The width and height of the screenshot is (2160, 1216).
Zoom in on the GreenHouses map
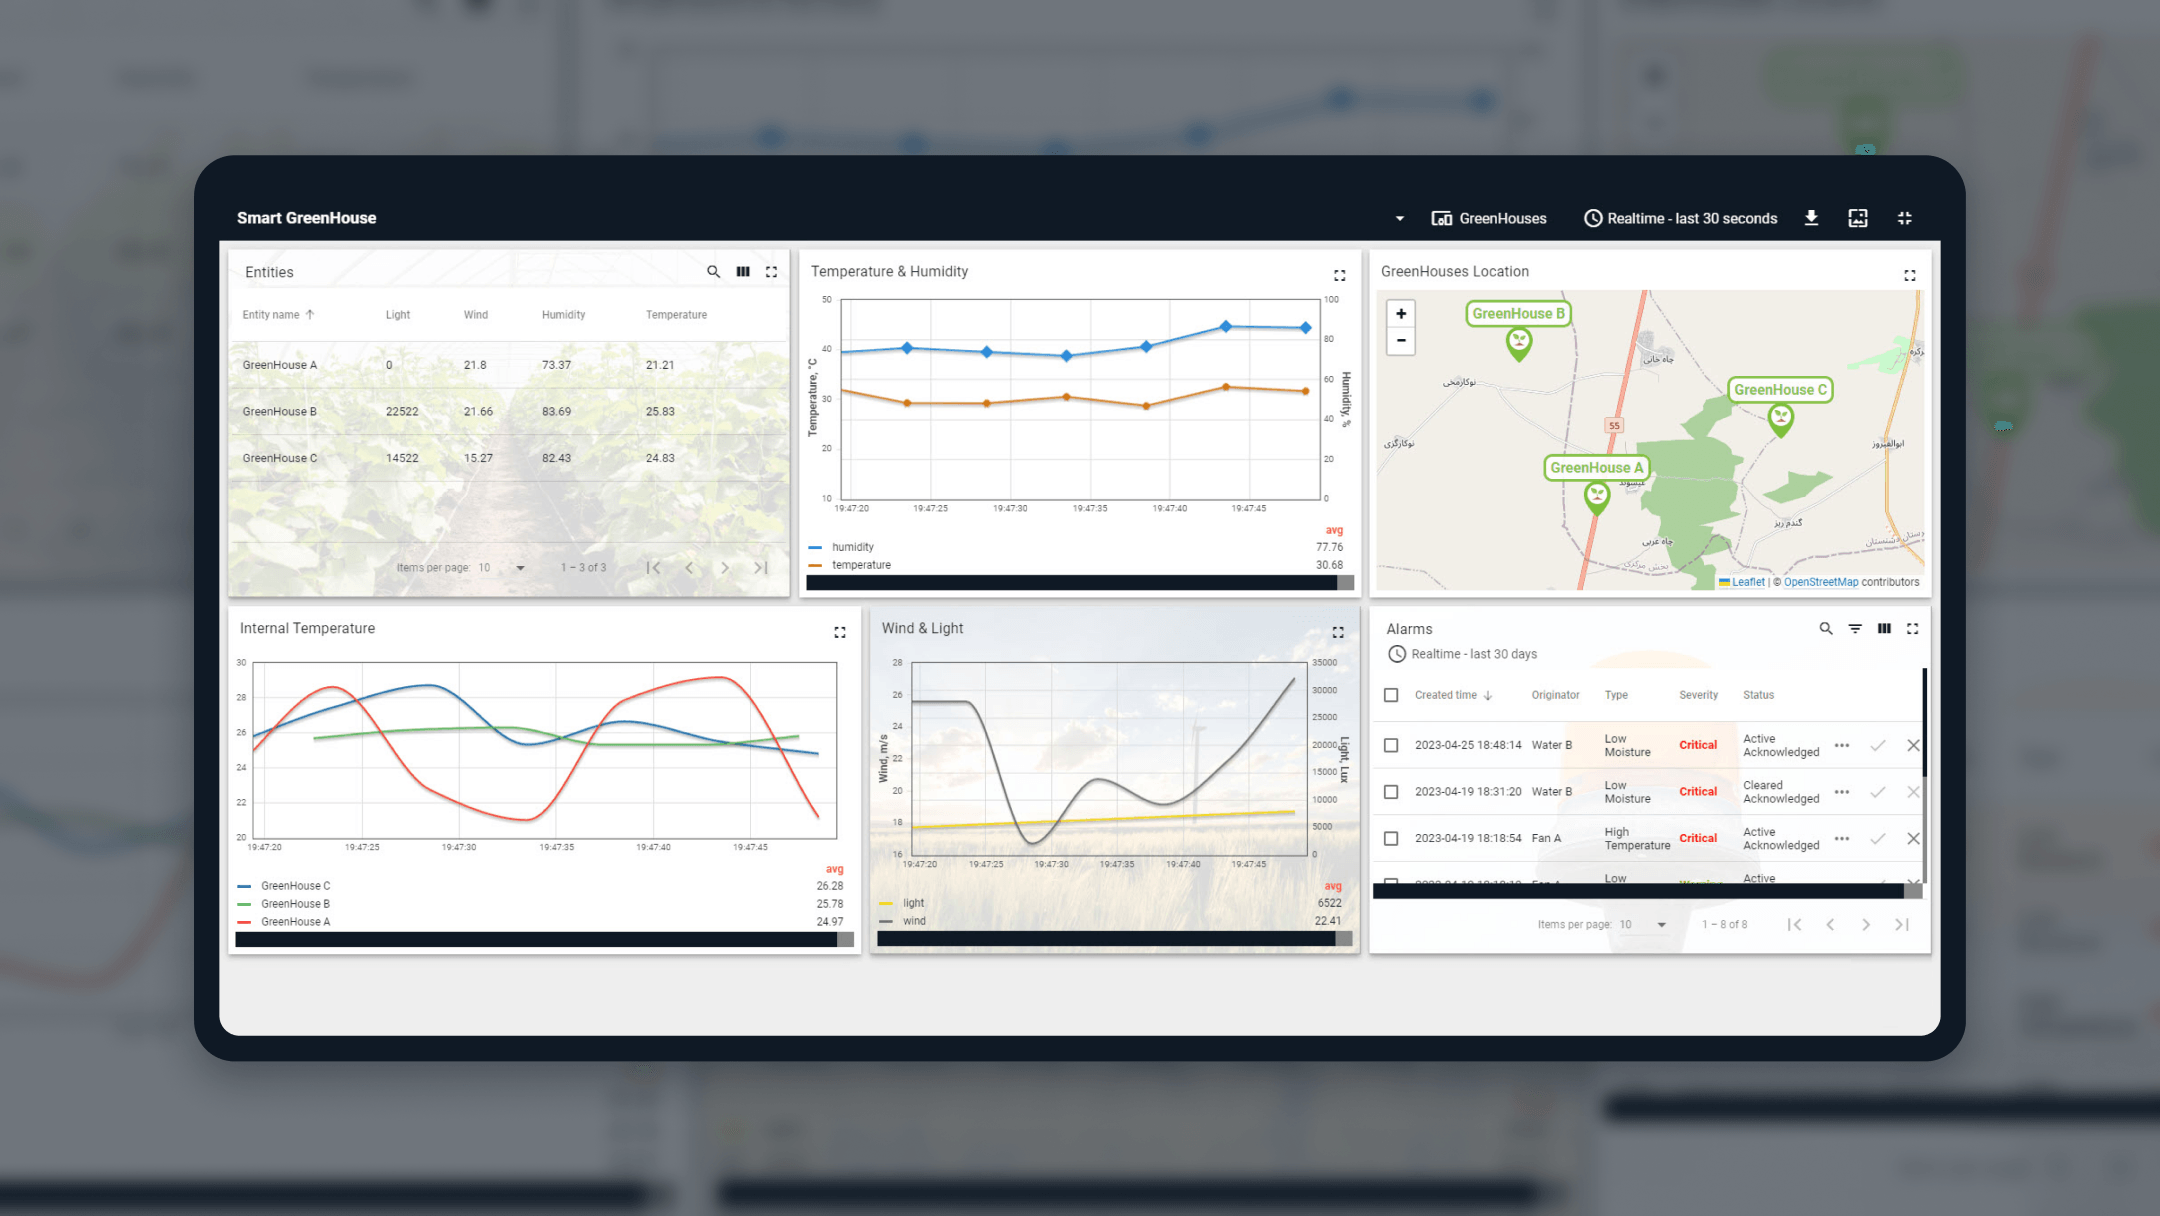click(1401, 314)
